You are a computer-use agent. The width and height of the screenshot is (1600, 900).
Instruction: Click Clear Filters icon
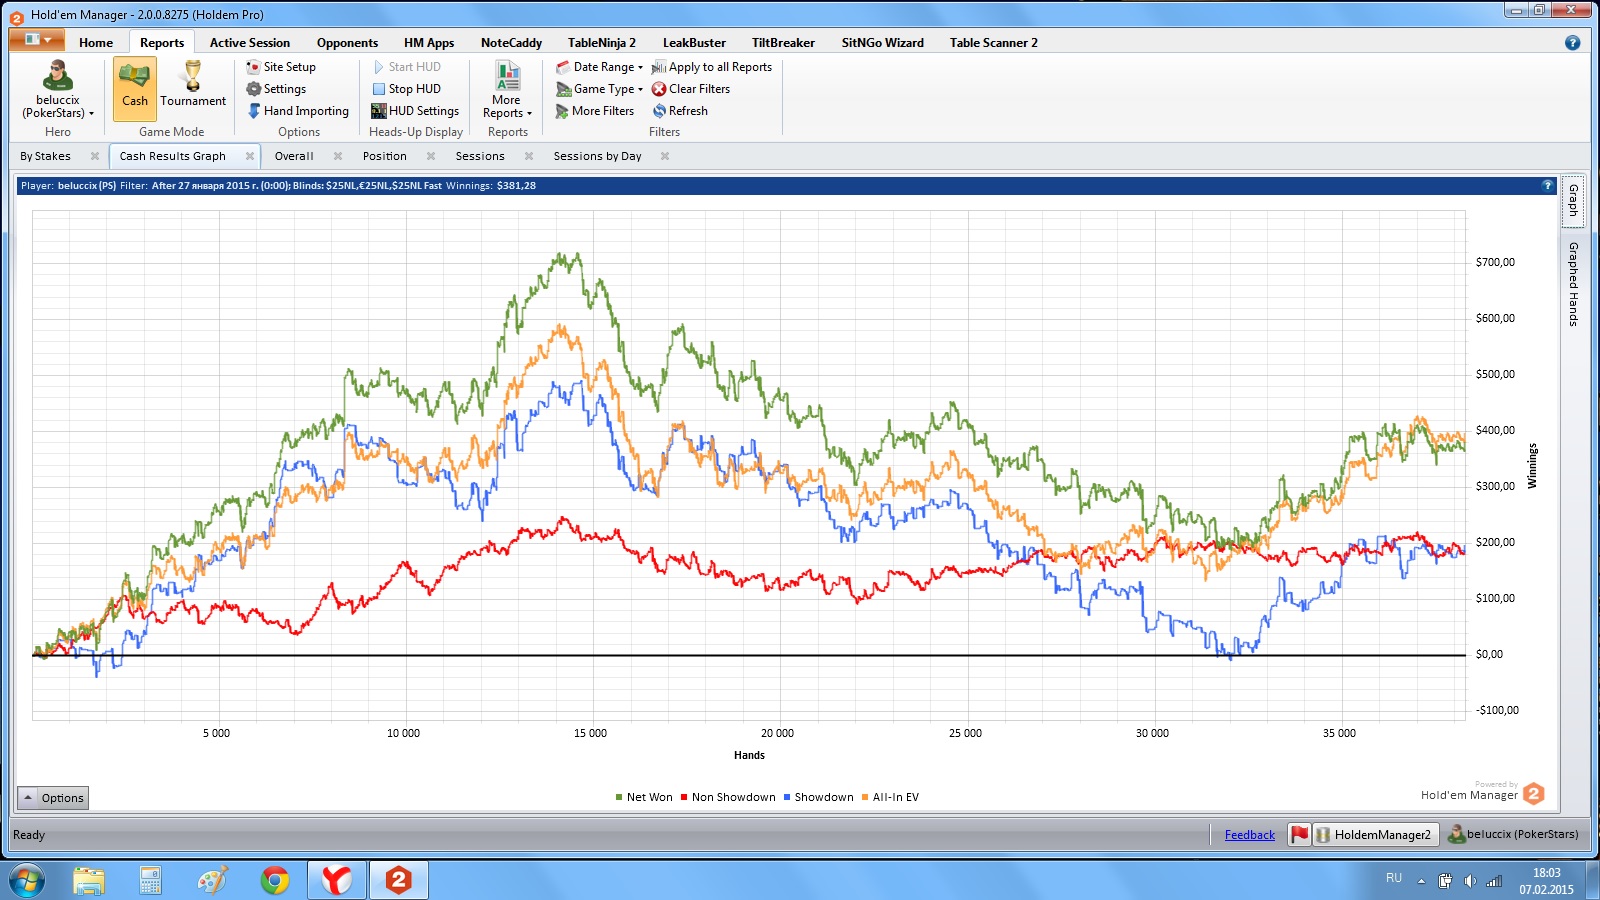pos(659,89)
